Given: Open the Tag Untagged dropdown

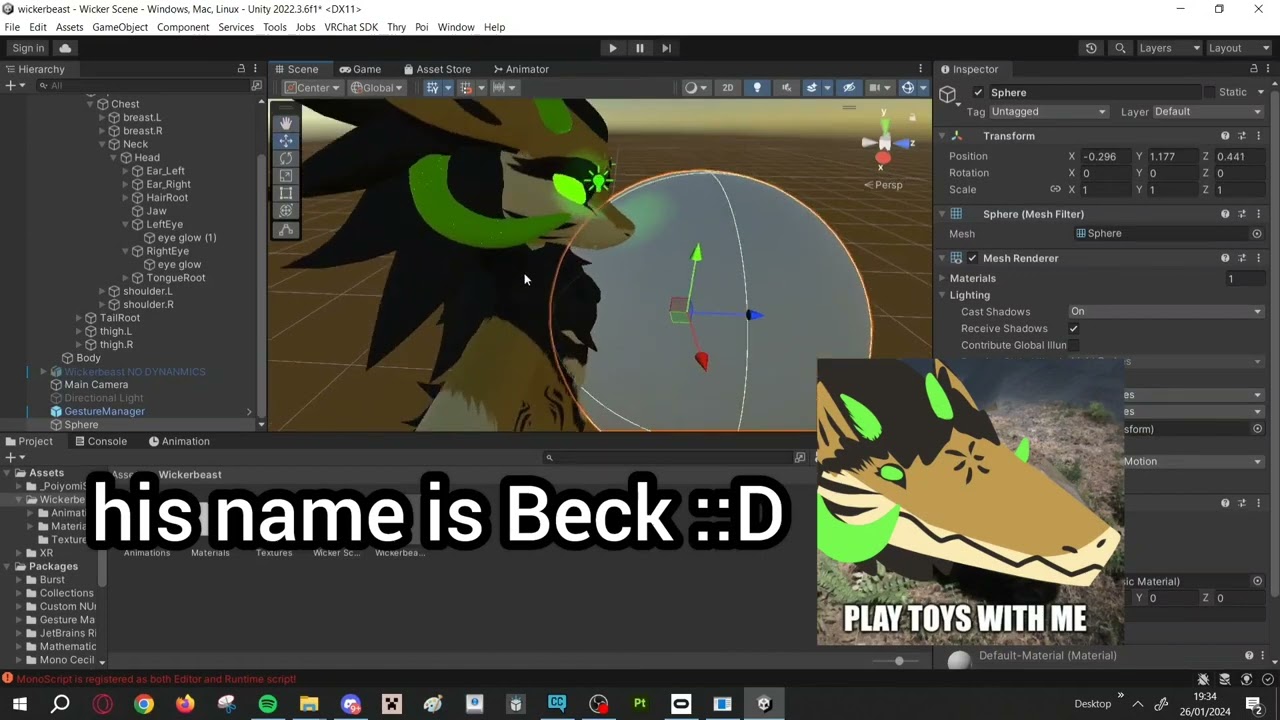Looking at the screenshot, I should click(1048, 112).
